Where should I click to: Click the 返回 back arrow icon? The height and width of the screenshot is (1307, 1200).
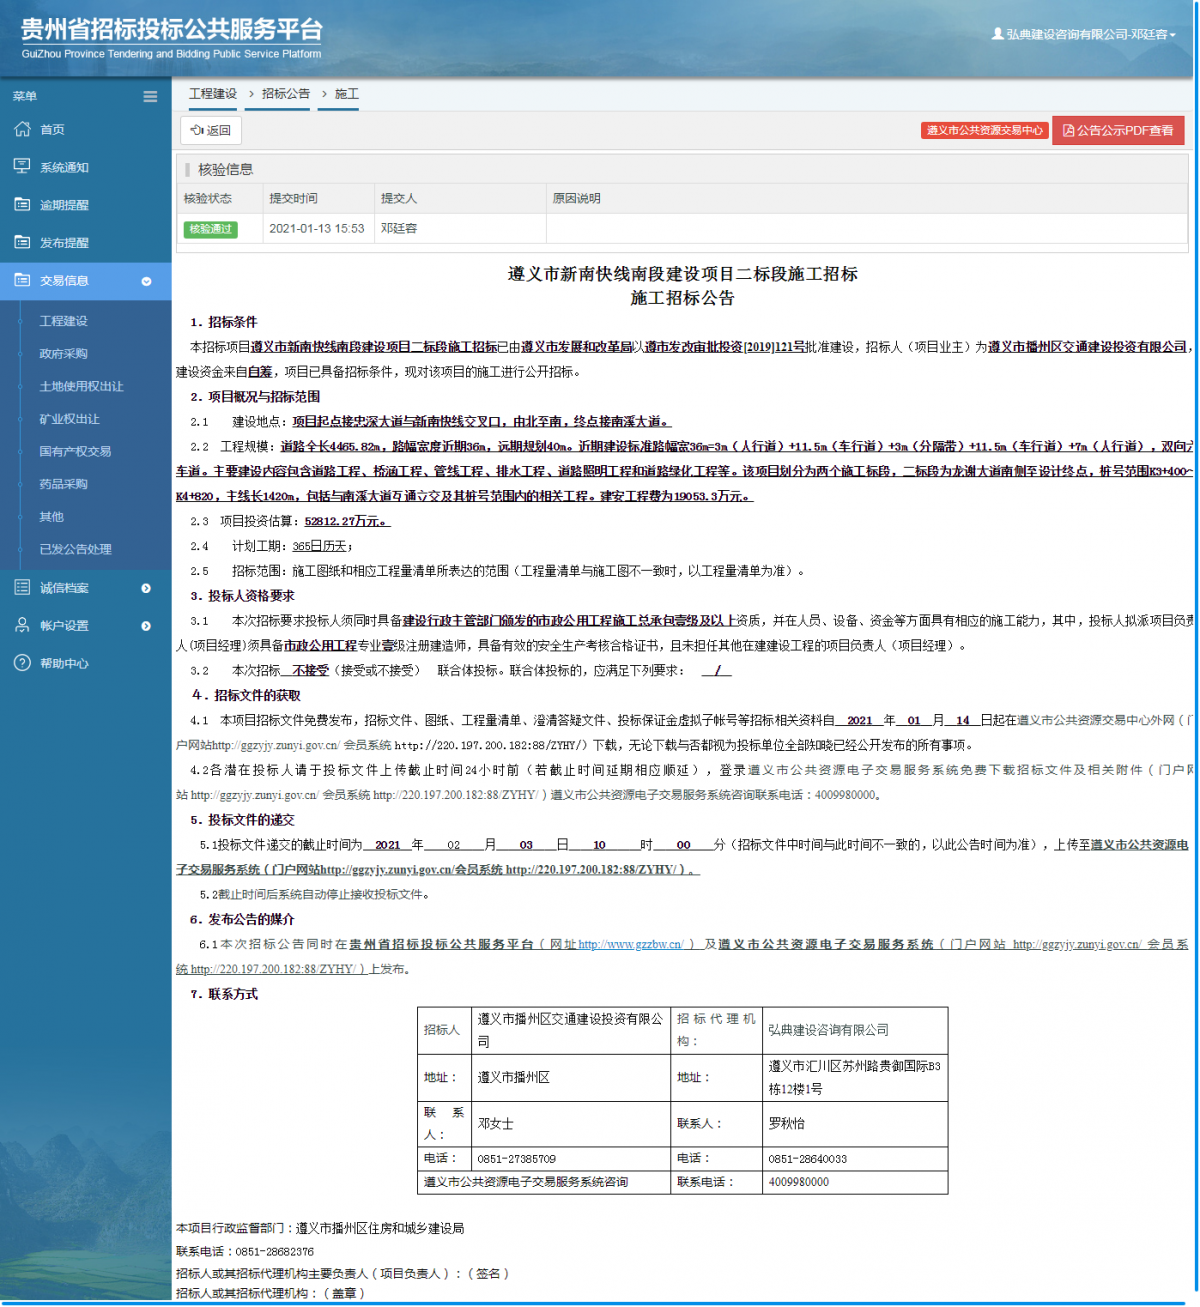[199, 129]
